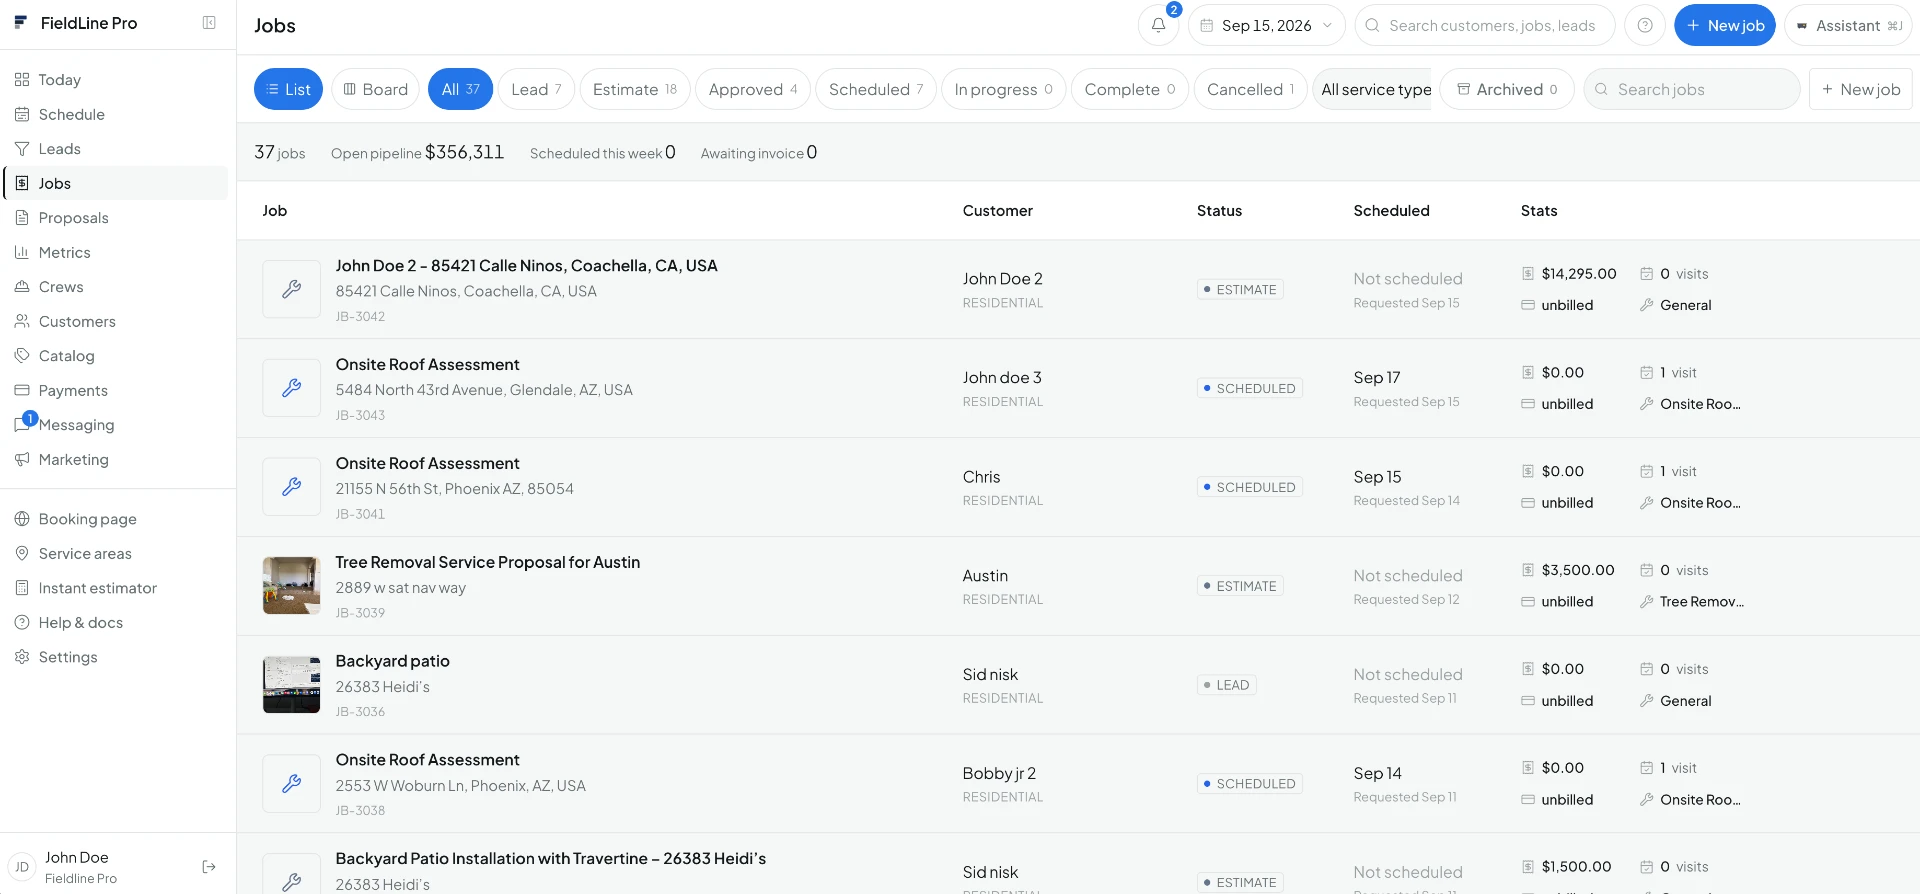Click the $14,295.00 amount for John Doe 2
The width and height of the screenshot is (1920, 894).
click(x=1579, y=274)
